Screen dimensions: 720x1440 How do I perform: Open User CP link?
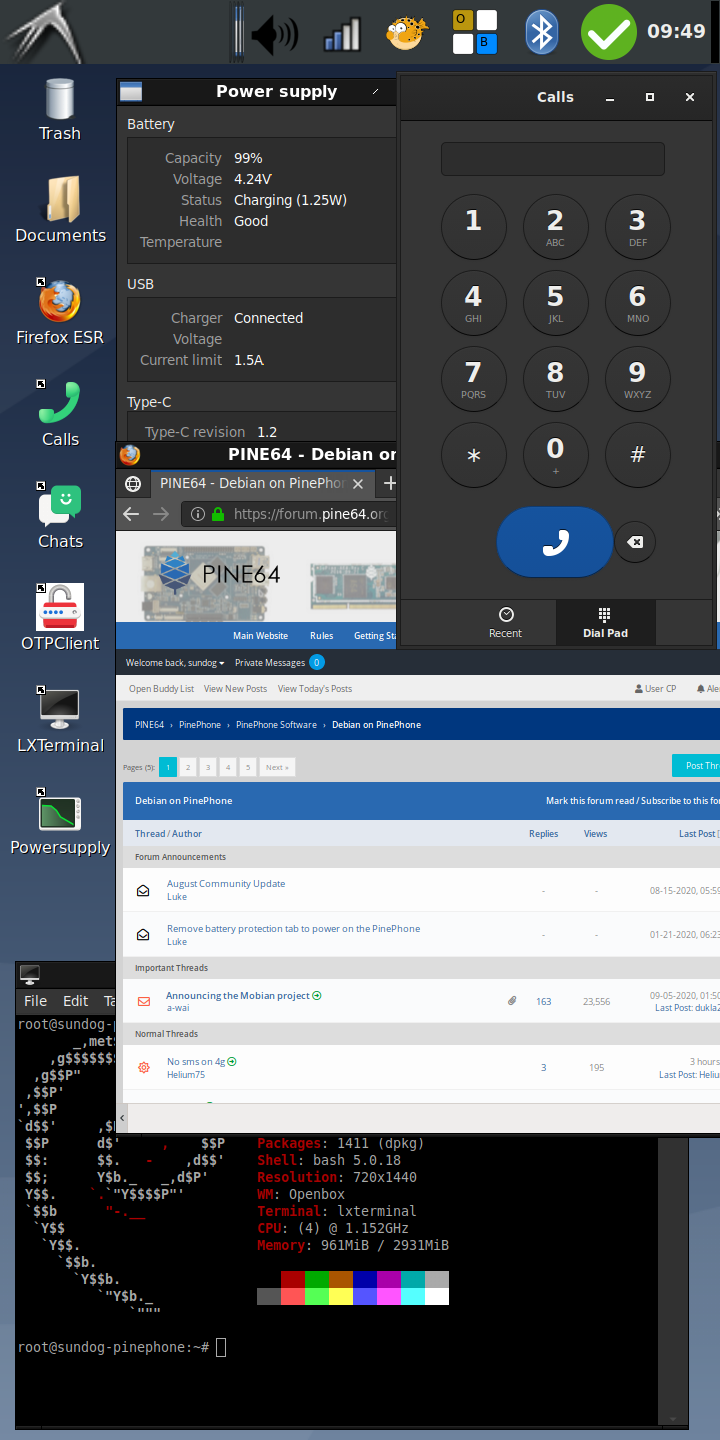point(656,689)
